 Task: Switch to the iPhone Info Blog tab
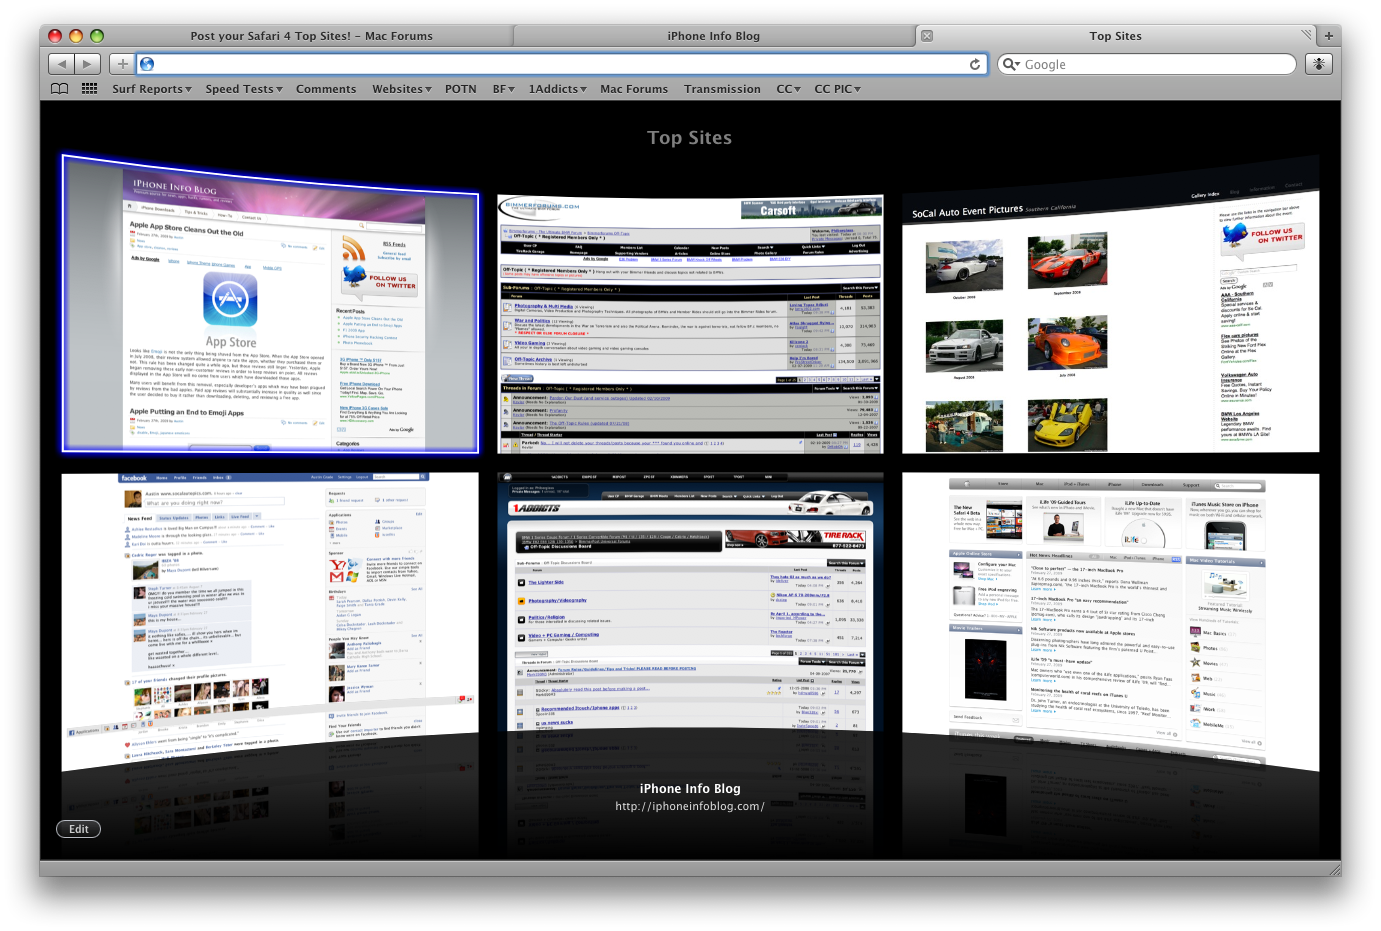tap(714, 36)
